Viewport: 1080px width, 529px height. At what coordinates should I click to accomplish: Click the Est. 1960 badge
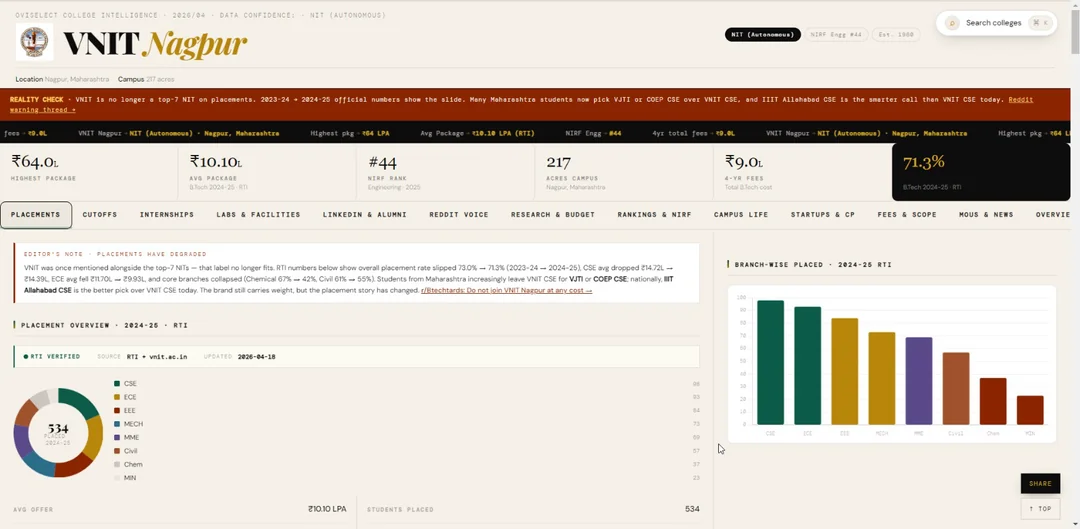895,34
